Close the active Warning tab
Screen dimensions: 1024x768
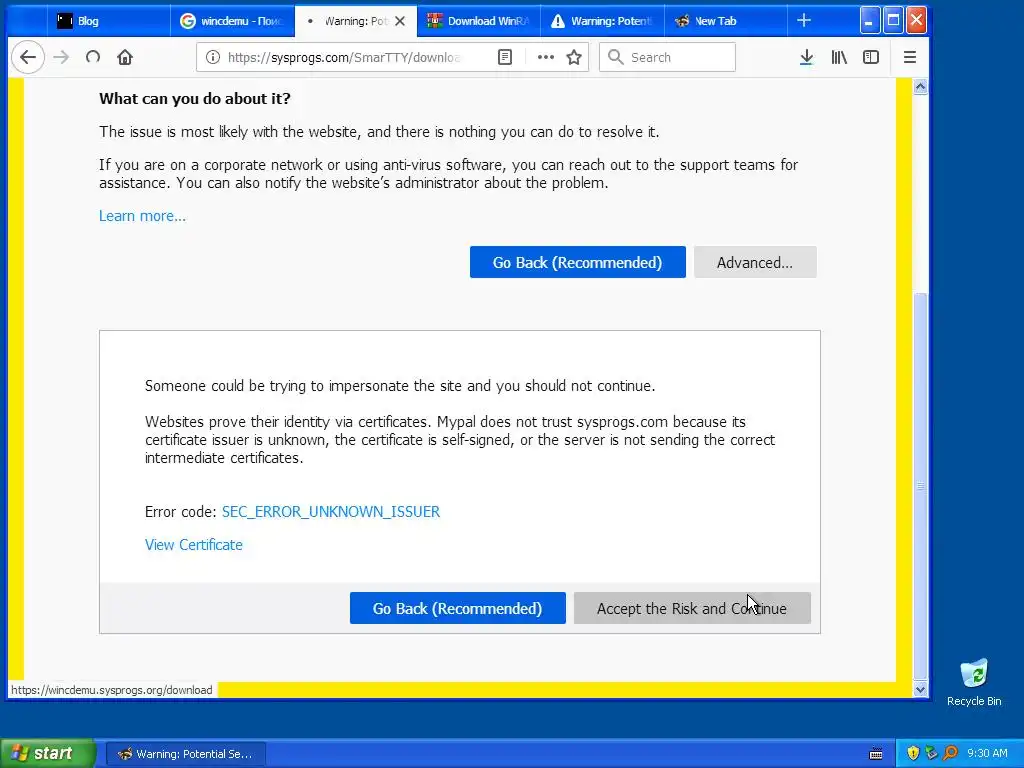(400, 21)
